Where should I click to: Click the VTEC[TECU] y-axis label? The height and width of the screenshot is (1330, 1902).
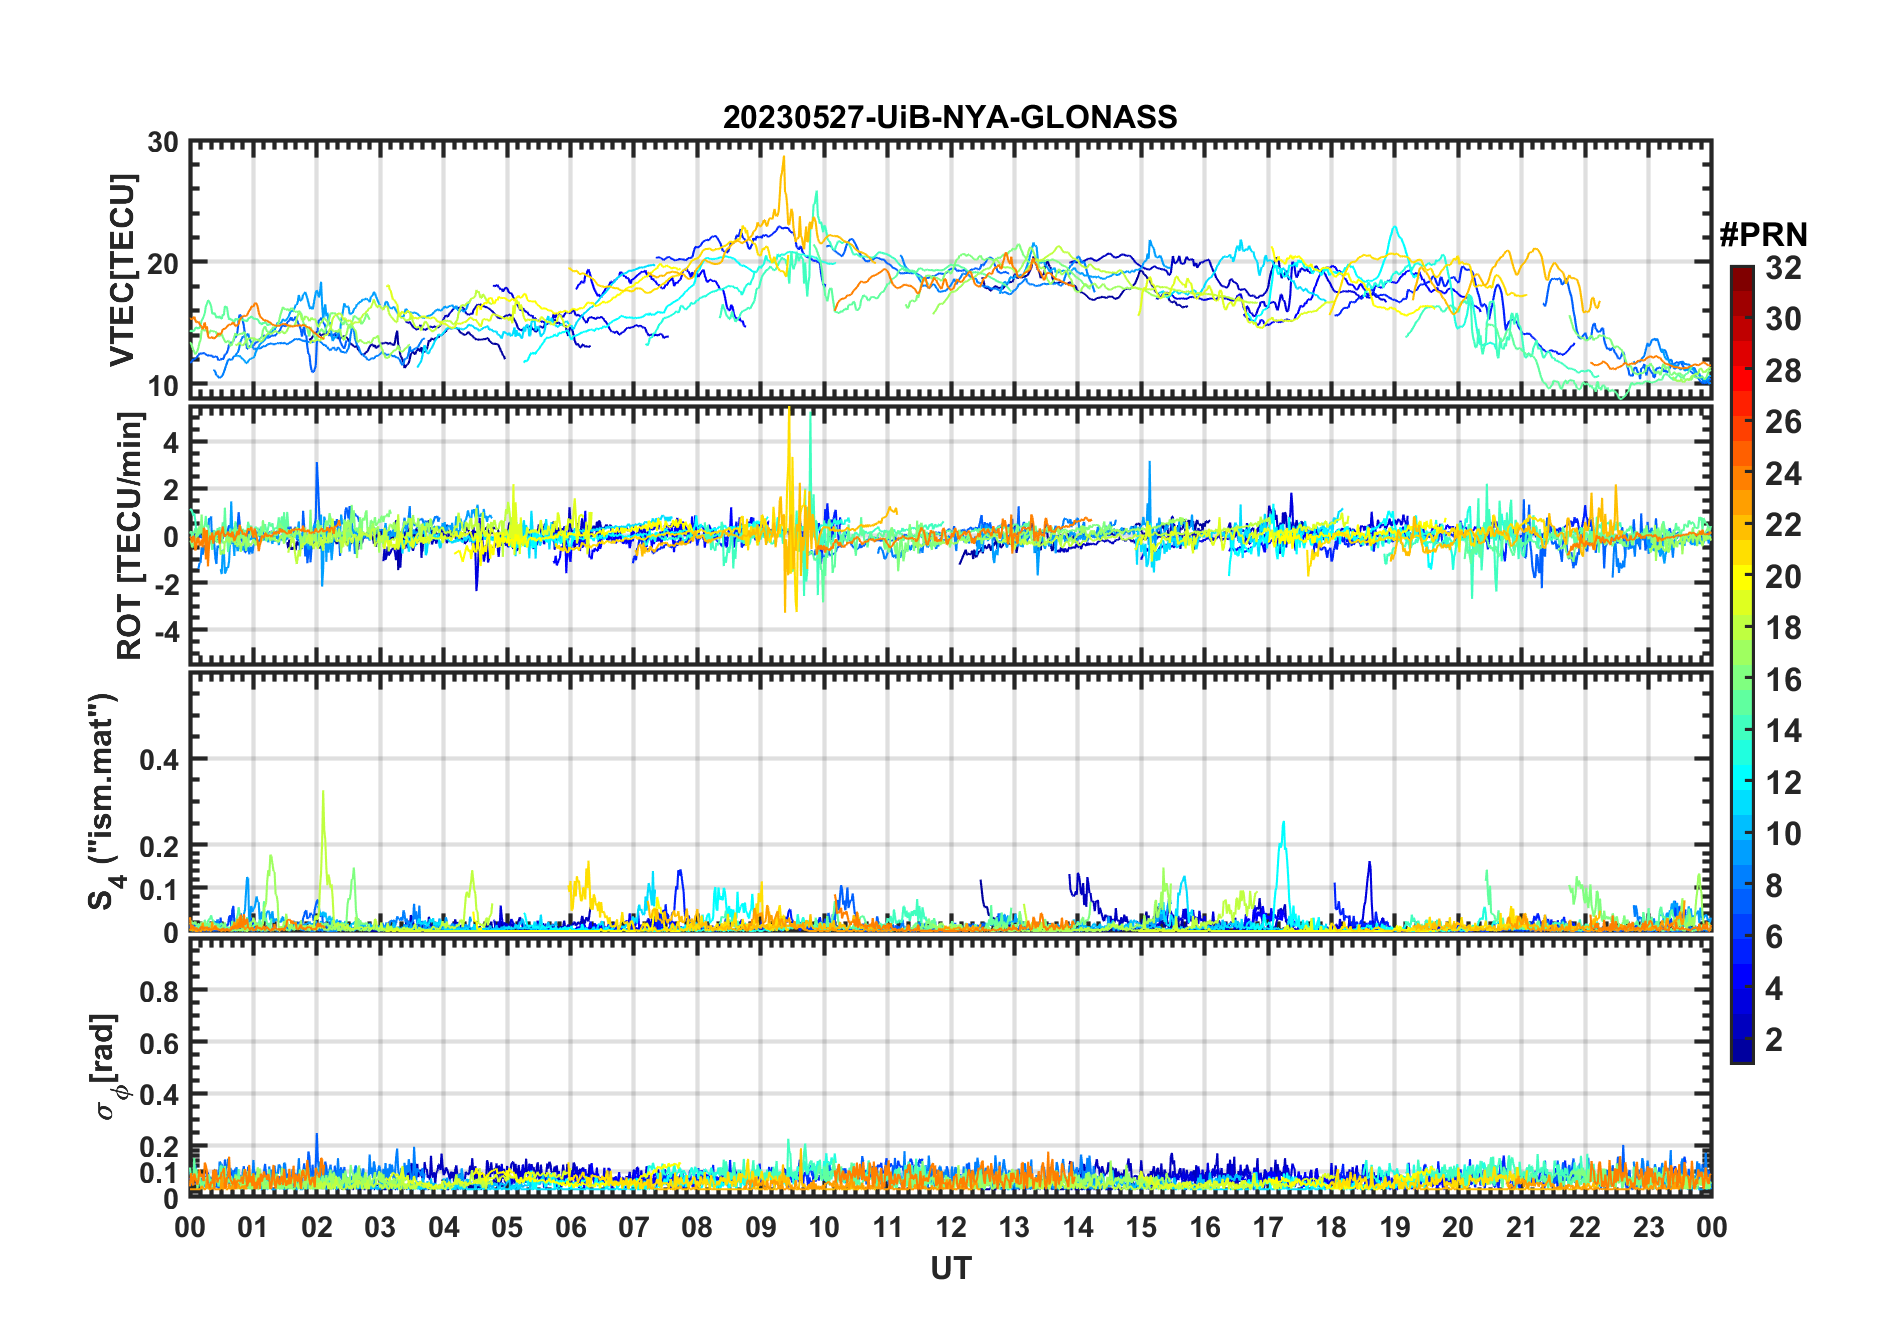coord(122,270)
